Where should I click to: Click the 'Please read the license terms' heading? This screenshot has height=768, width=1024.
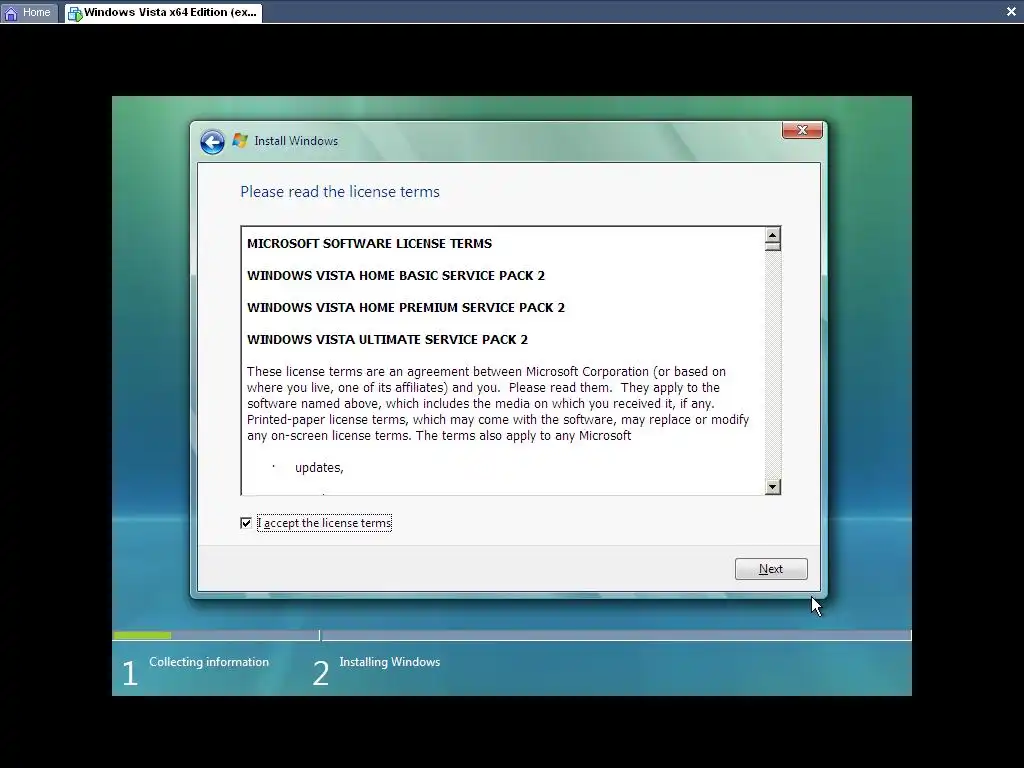(x=340, y=192)
